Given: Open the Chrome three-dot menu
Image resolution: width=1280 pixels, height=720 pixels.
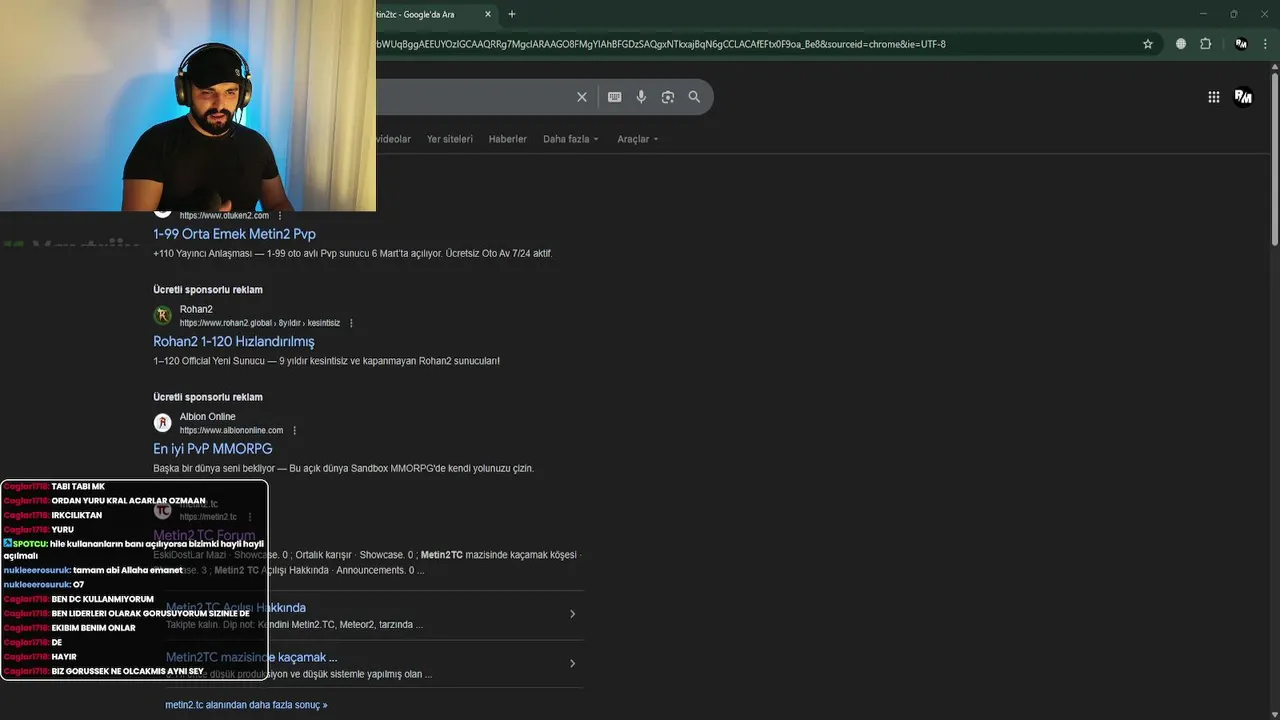Looking at the screenshot, I should point(1265,44).
